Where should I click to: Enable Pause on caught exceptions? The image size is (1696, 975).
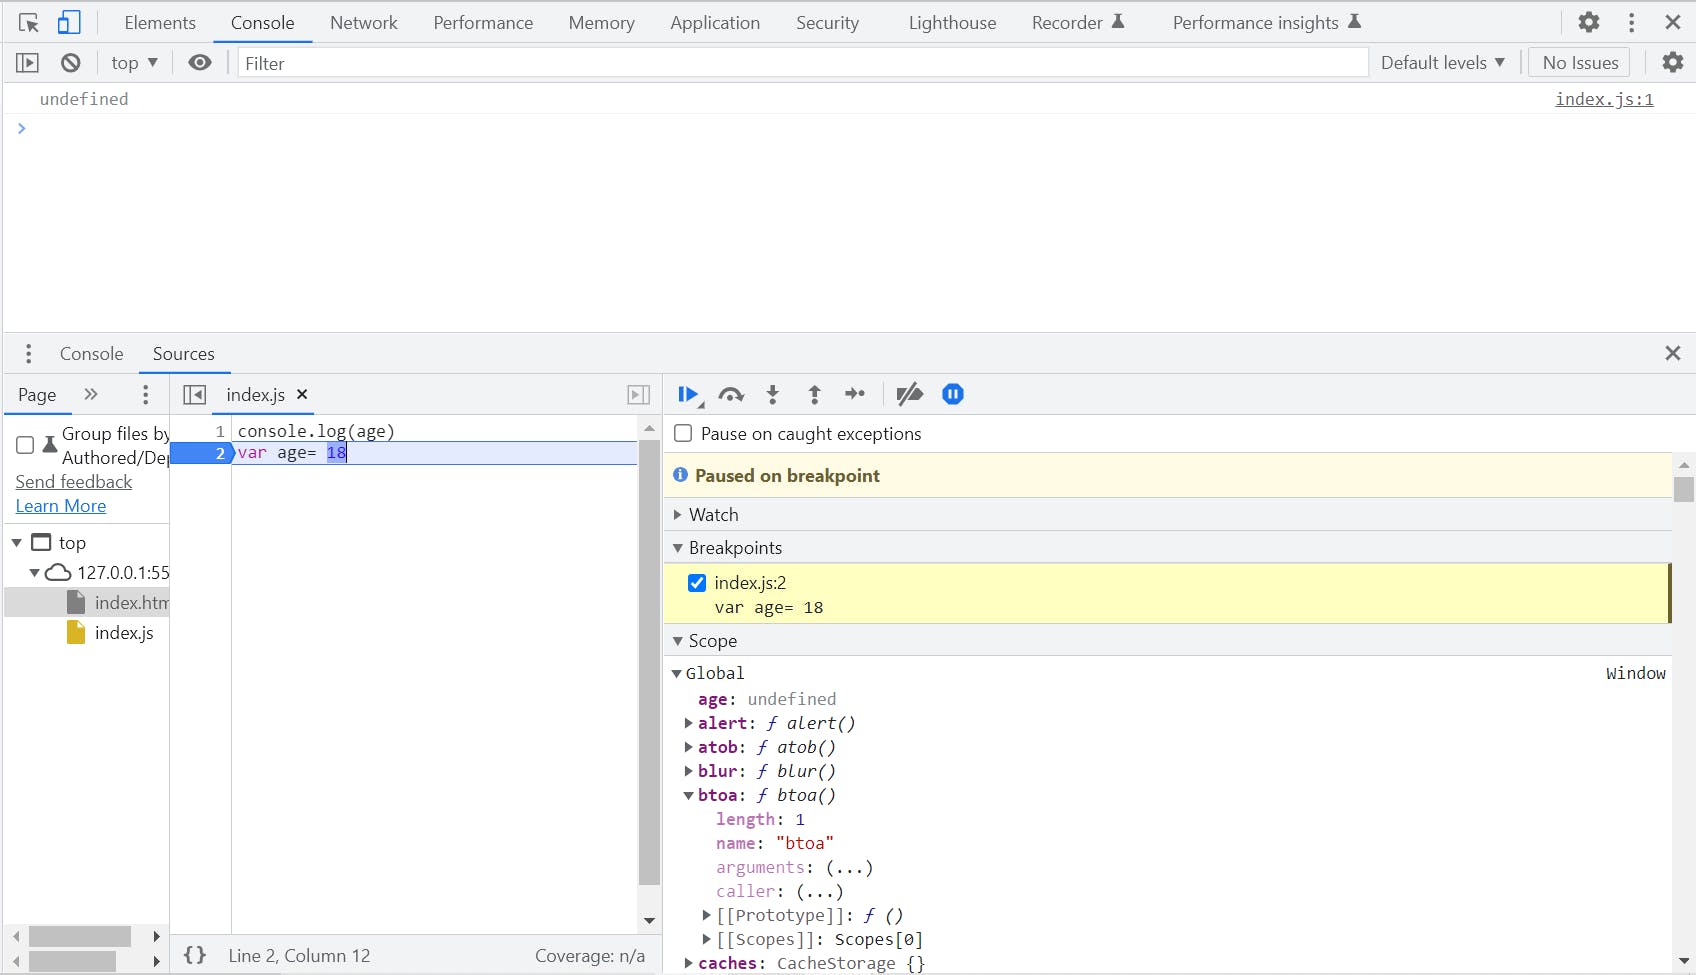pyautogui.click(x=683, y=433)
